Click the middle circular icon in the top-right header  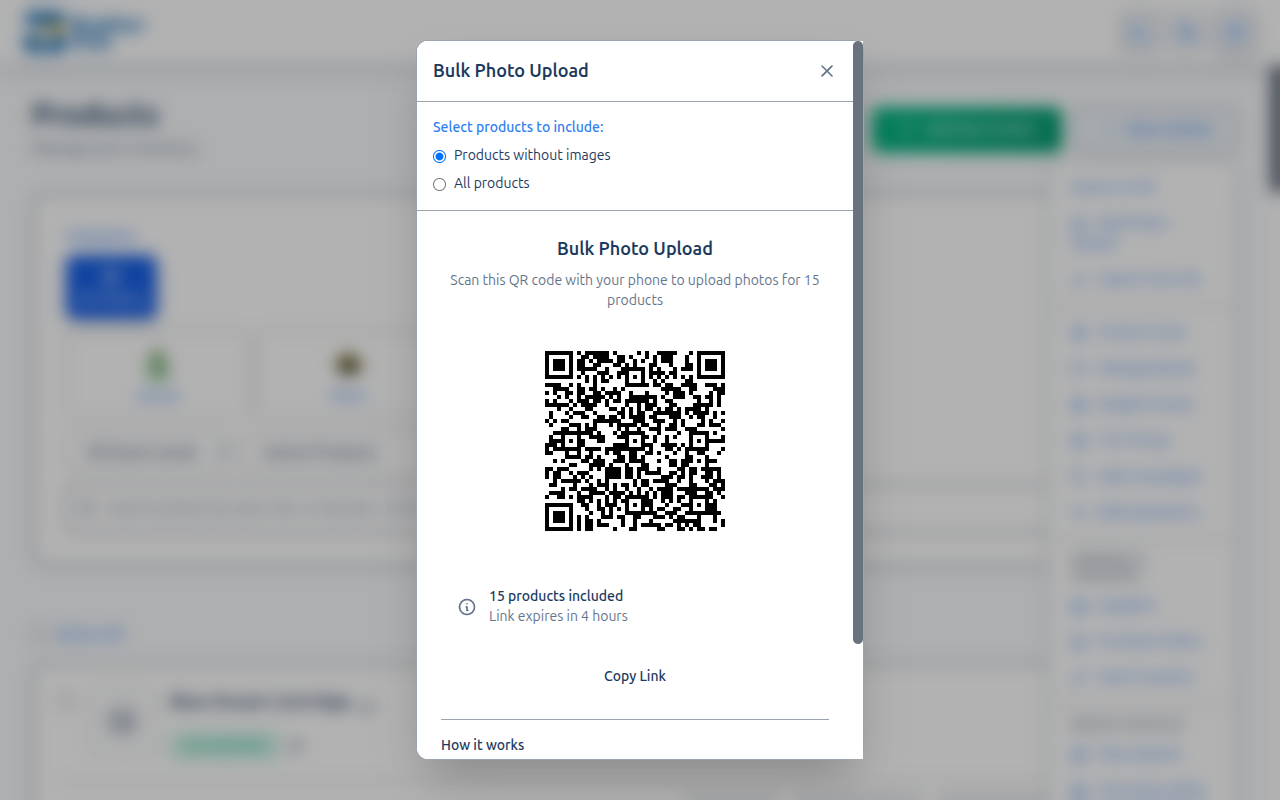pos(1186,32)
